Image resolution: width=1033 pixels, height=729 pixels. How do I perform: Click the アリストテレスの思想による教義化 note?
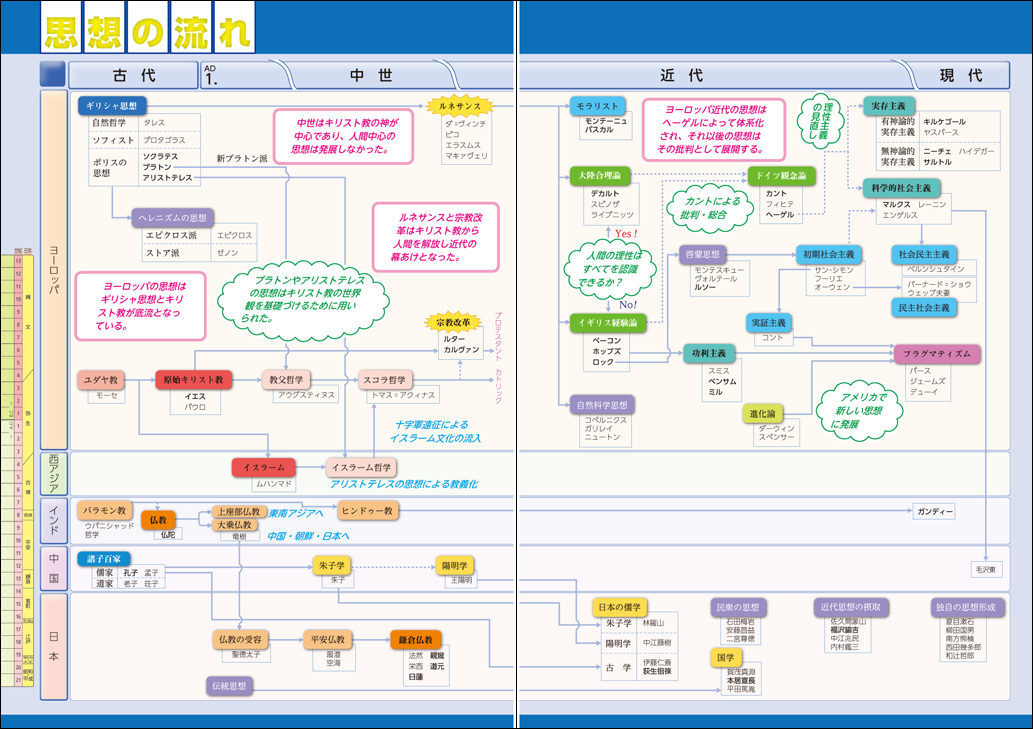404,483
